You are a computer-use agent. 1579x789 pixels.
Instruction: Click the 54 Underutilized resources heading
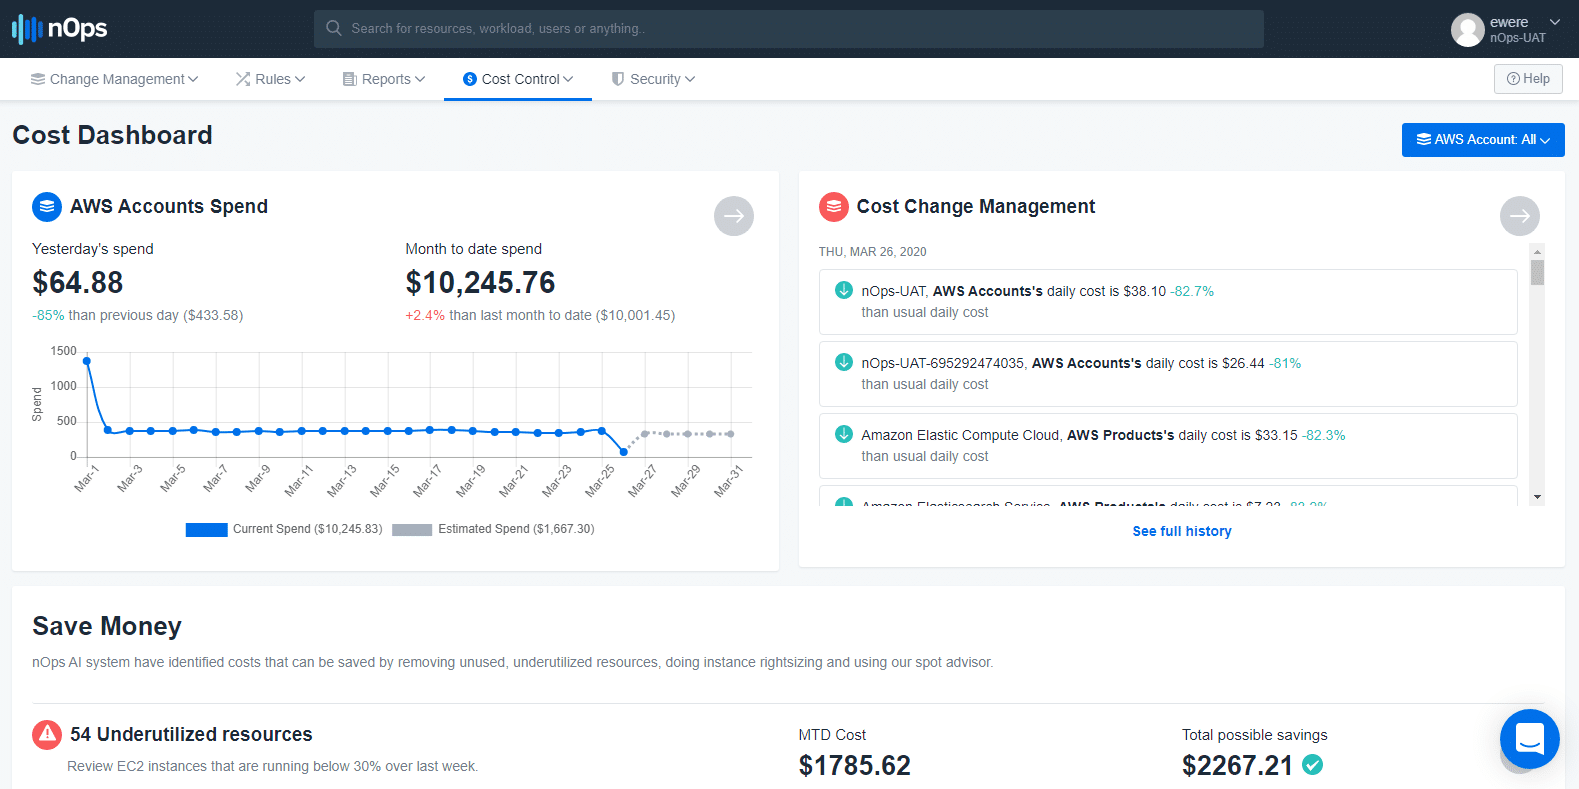(191, 734)
